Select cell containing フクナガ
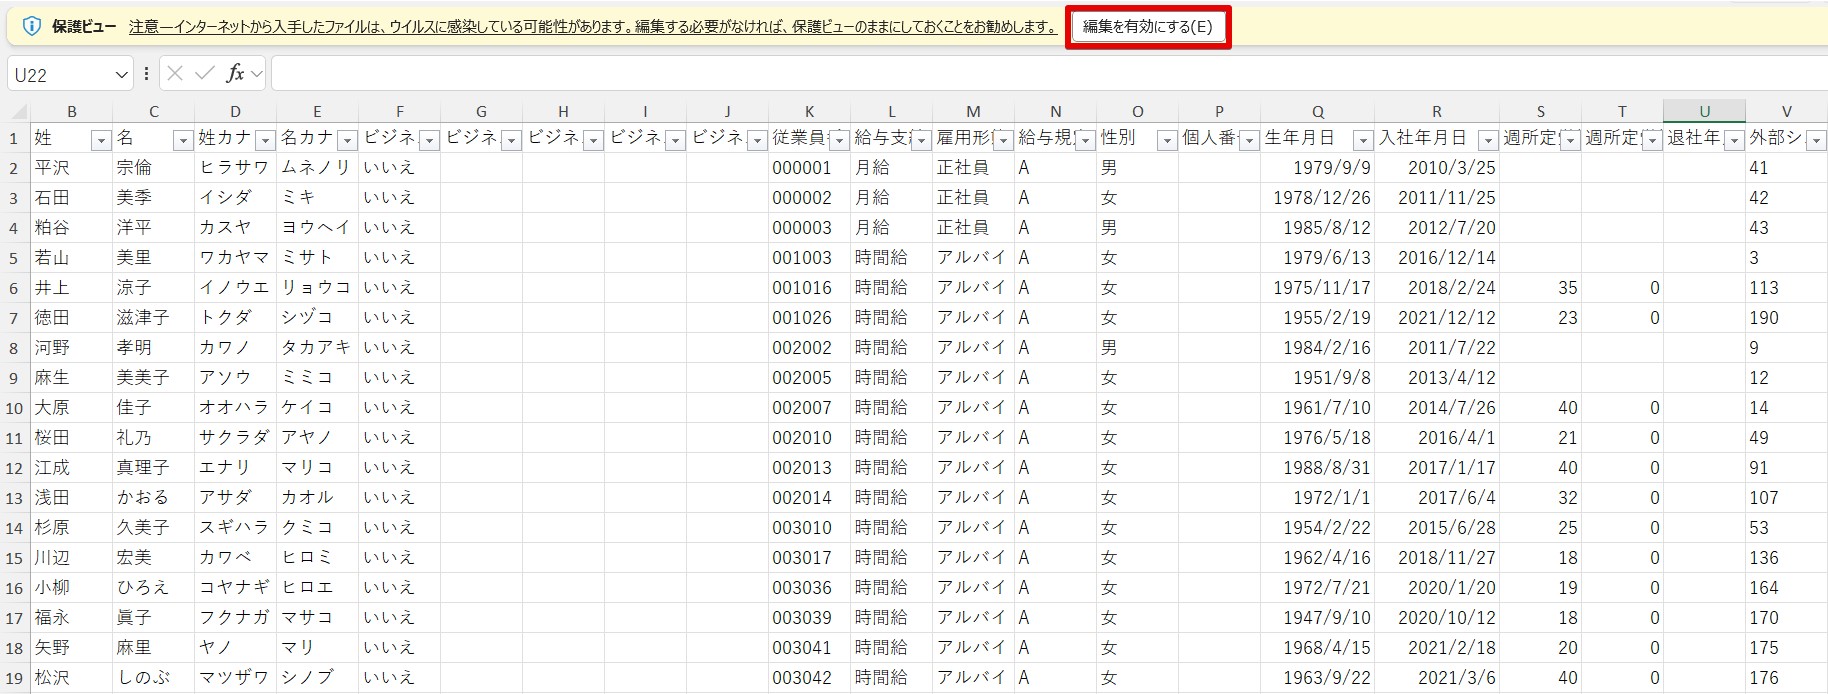1828x694 pixels. click(235, 618)
